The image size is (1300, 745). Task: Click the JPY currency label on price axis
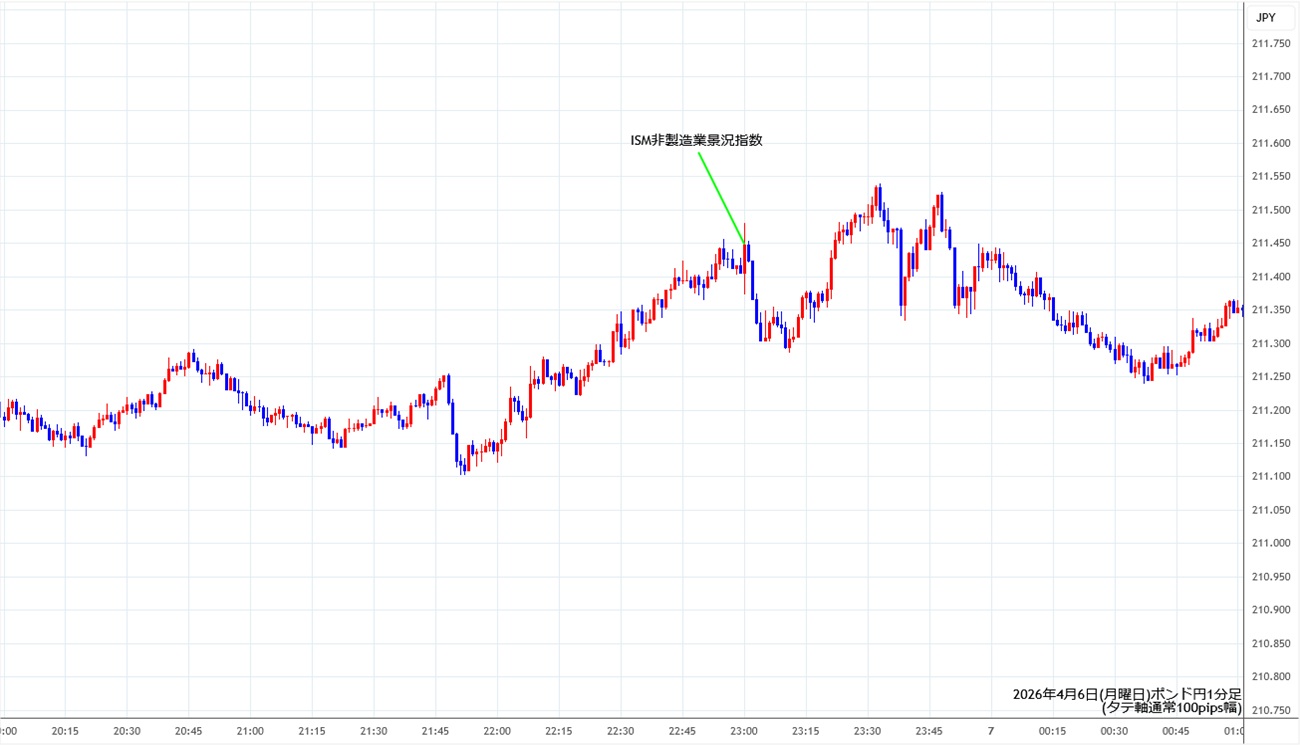(x=1264, y=17)
